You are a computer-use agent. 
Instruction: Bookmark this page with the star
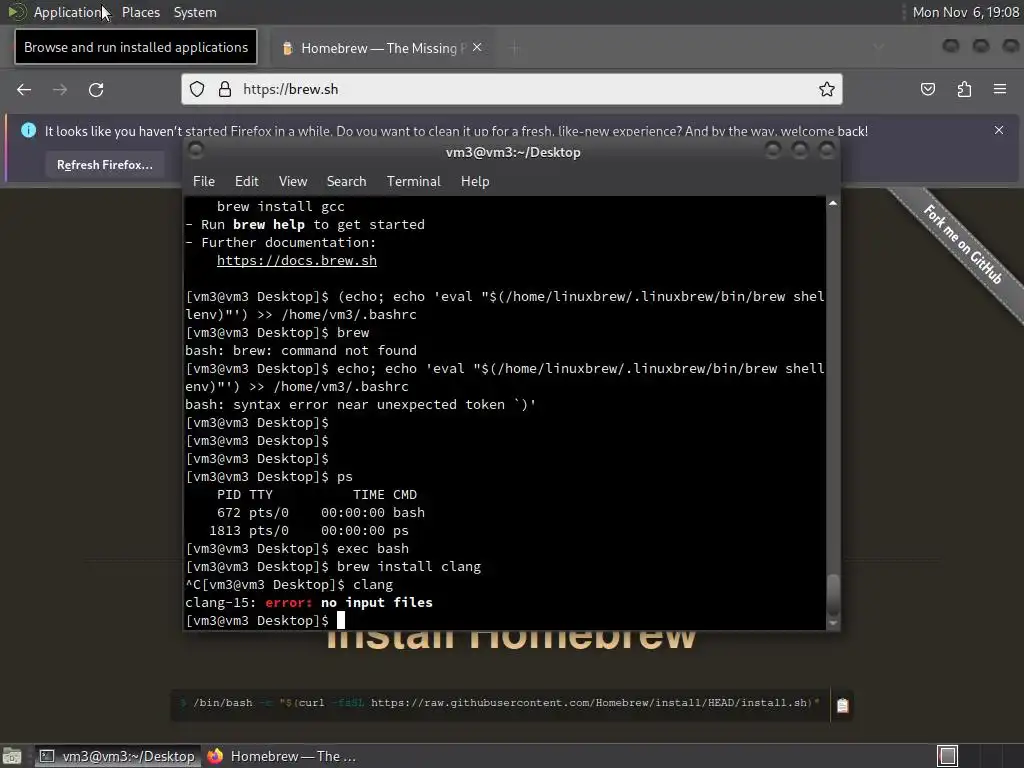[x=827, y=89]
